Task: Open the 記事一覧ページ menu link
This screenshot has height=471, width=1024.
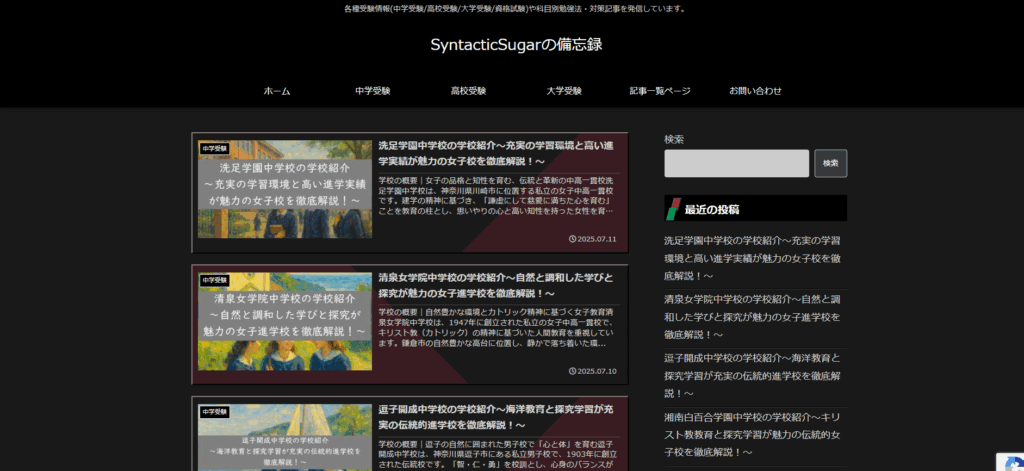Action: click(660, 91)
